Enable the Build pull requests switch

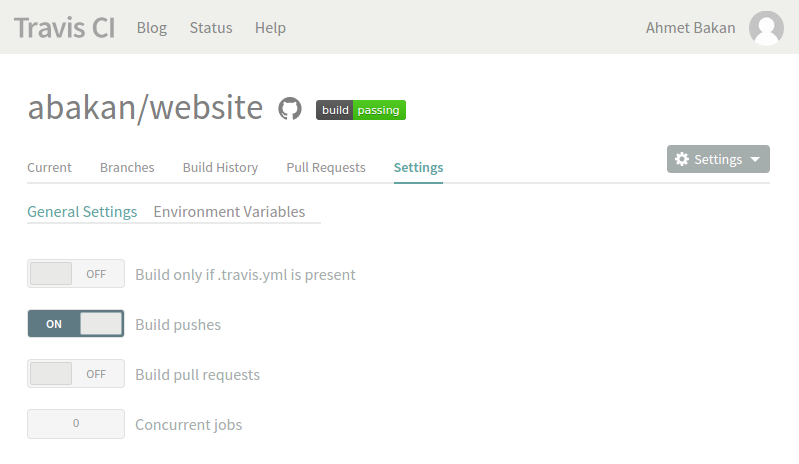pos(76,374)
